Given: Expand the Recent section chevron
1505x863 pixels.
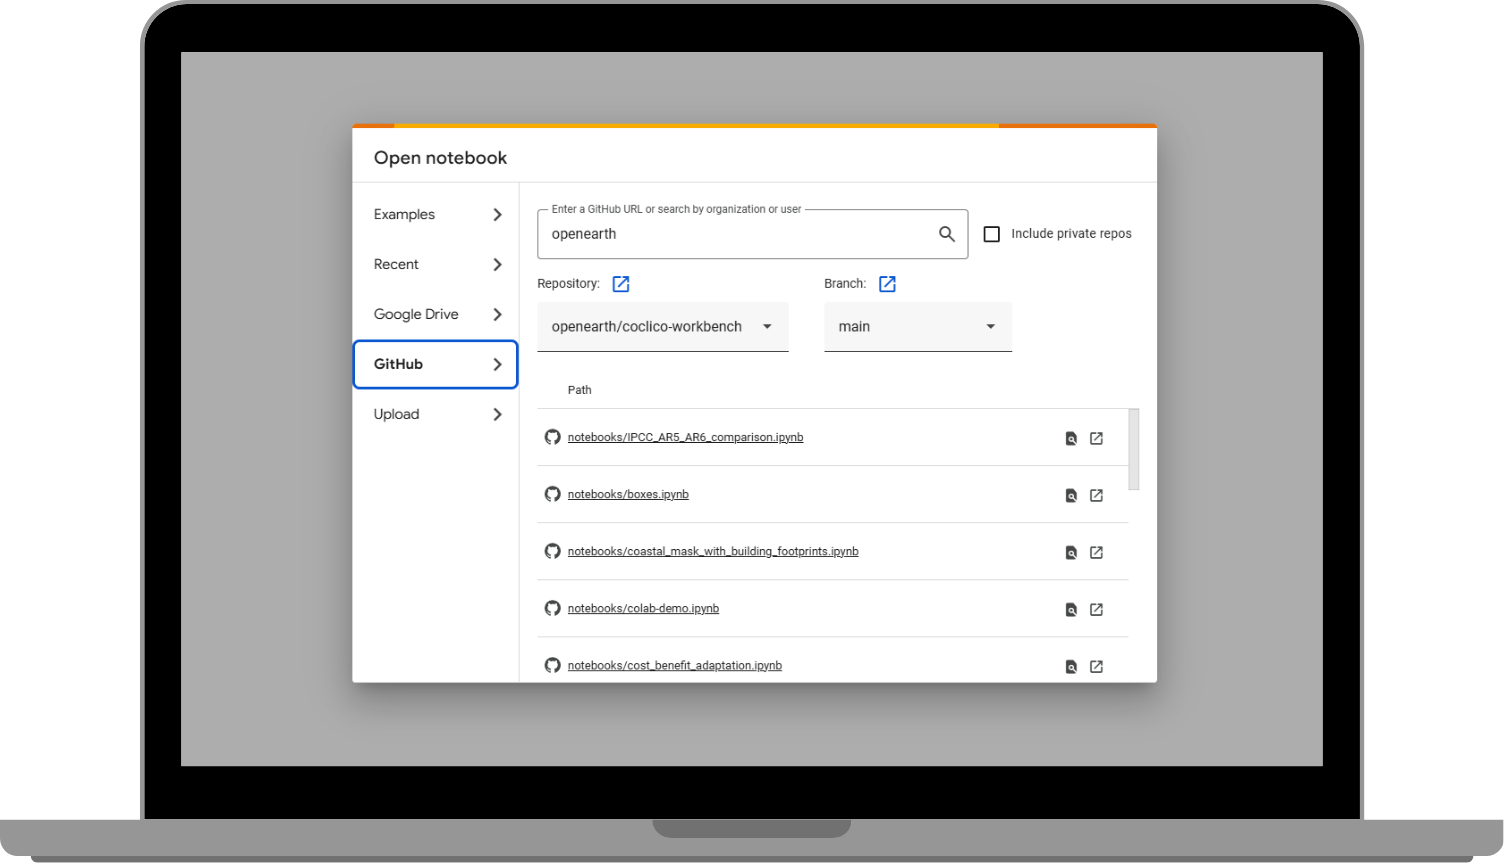Looking at the screenshot, I should (x=497, y=264).
